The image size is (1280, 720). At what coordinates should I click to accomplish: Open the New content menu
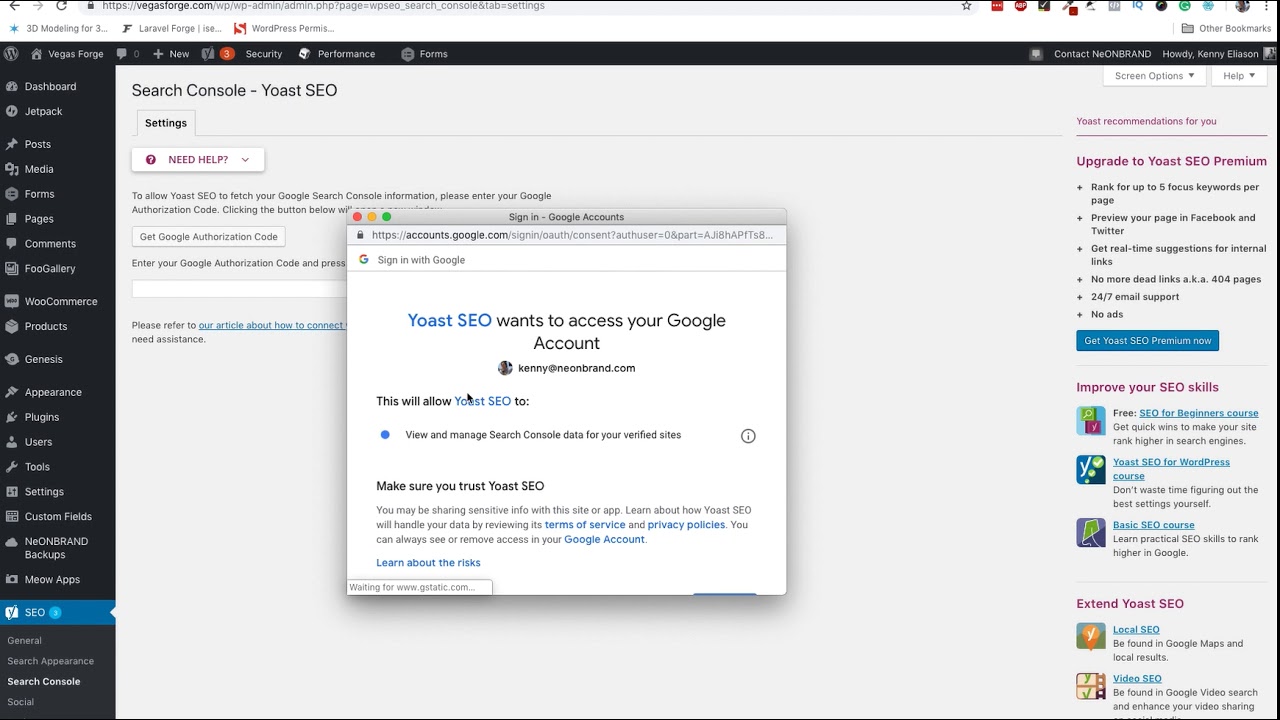171,54
